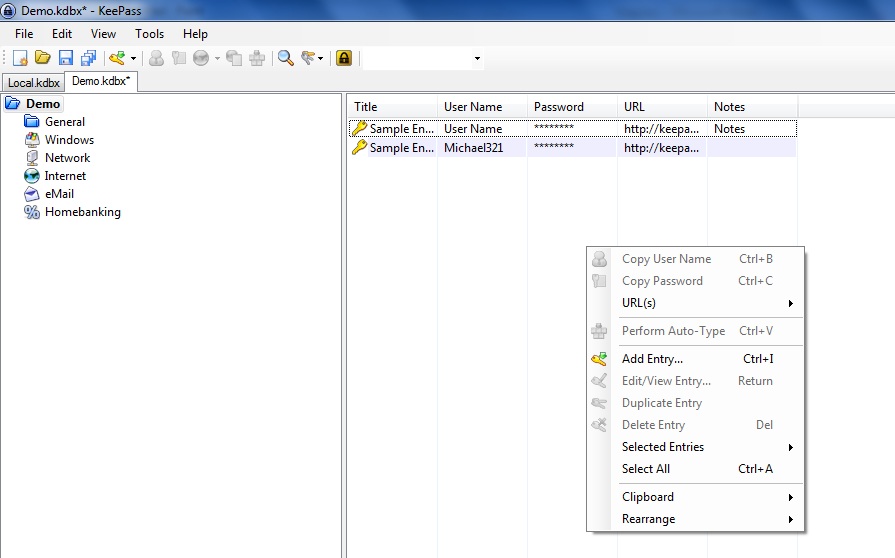
Task: Open the Add Entry toolbar dropdown arrow
Action: click(x=133, y=58)
